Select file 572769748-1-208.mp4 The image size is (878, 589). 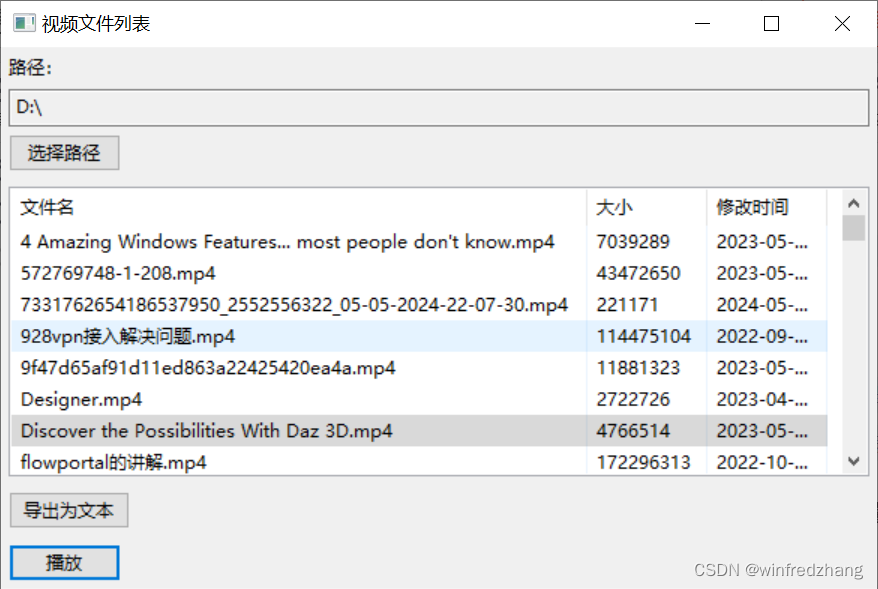point(118,273)
